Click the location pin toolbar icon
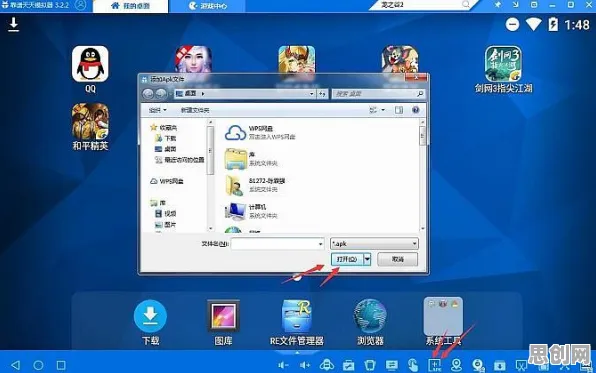The image size is (596, 373). click(x=456, y=365)
